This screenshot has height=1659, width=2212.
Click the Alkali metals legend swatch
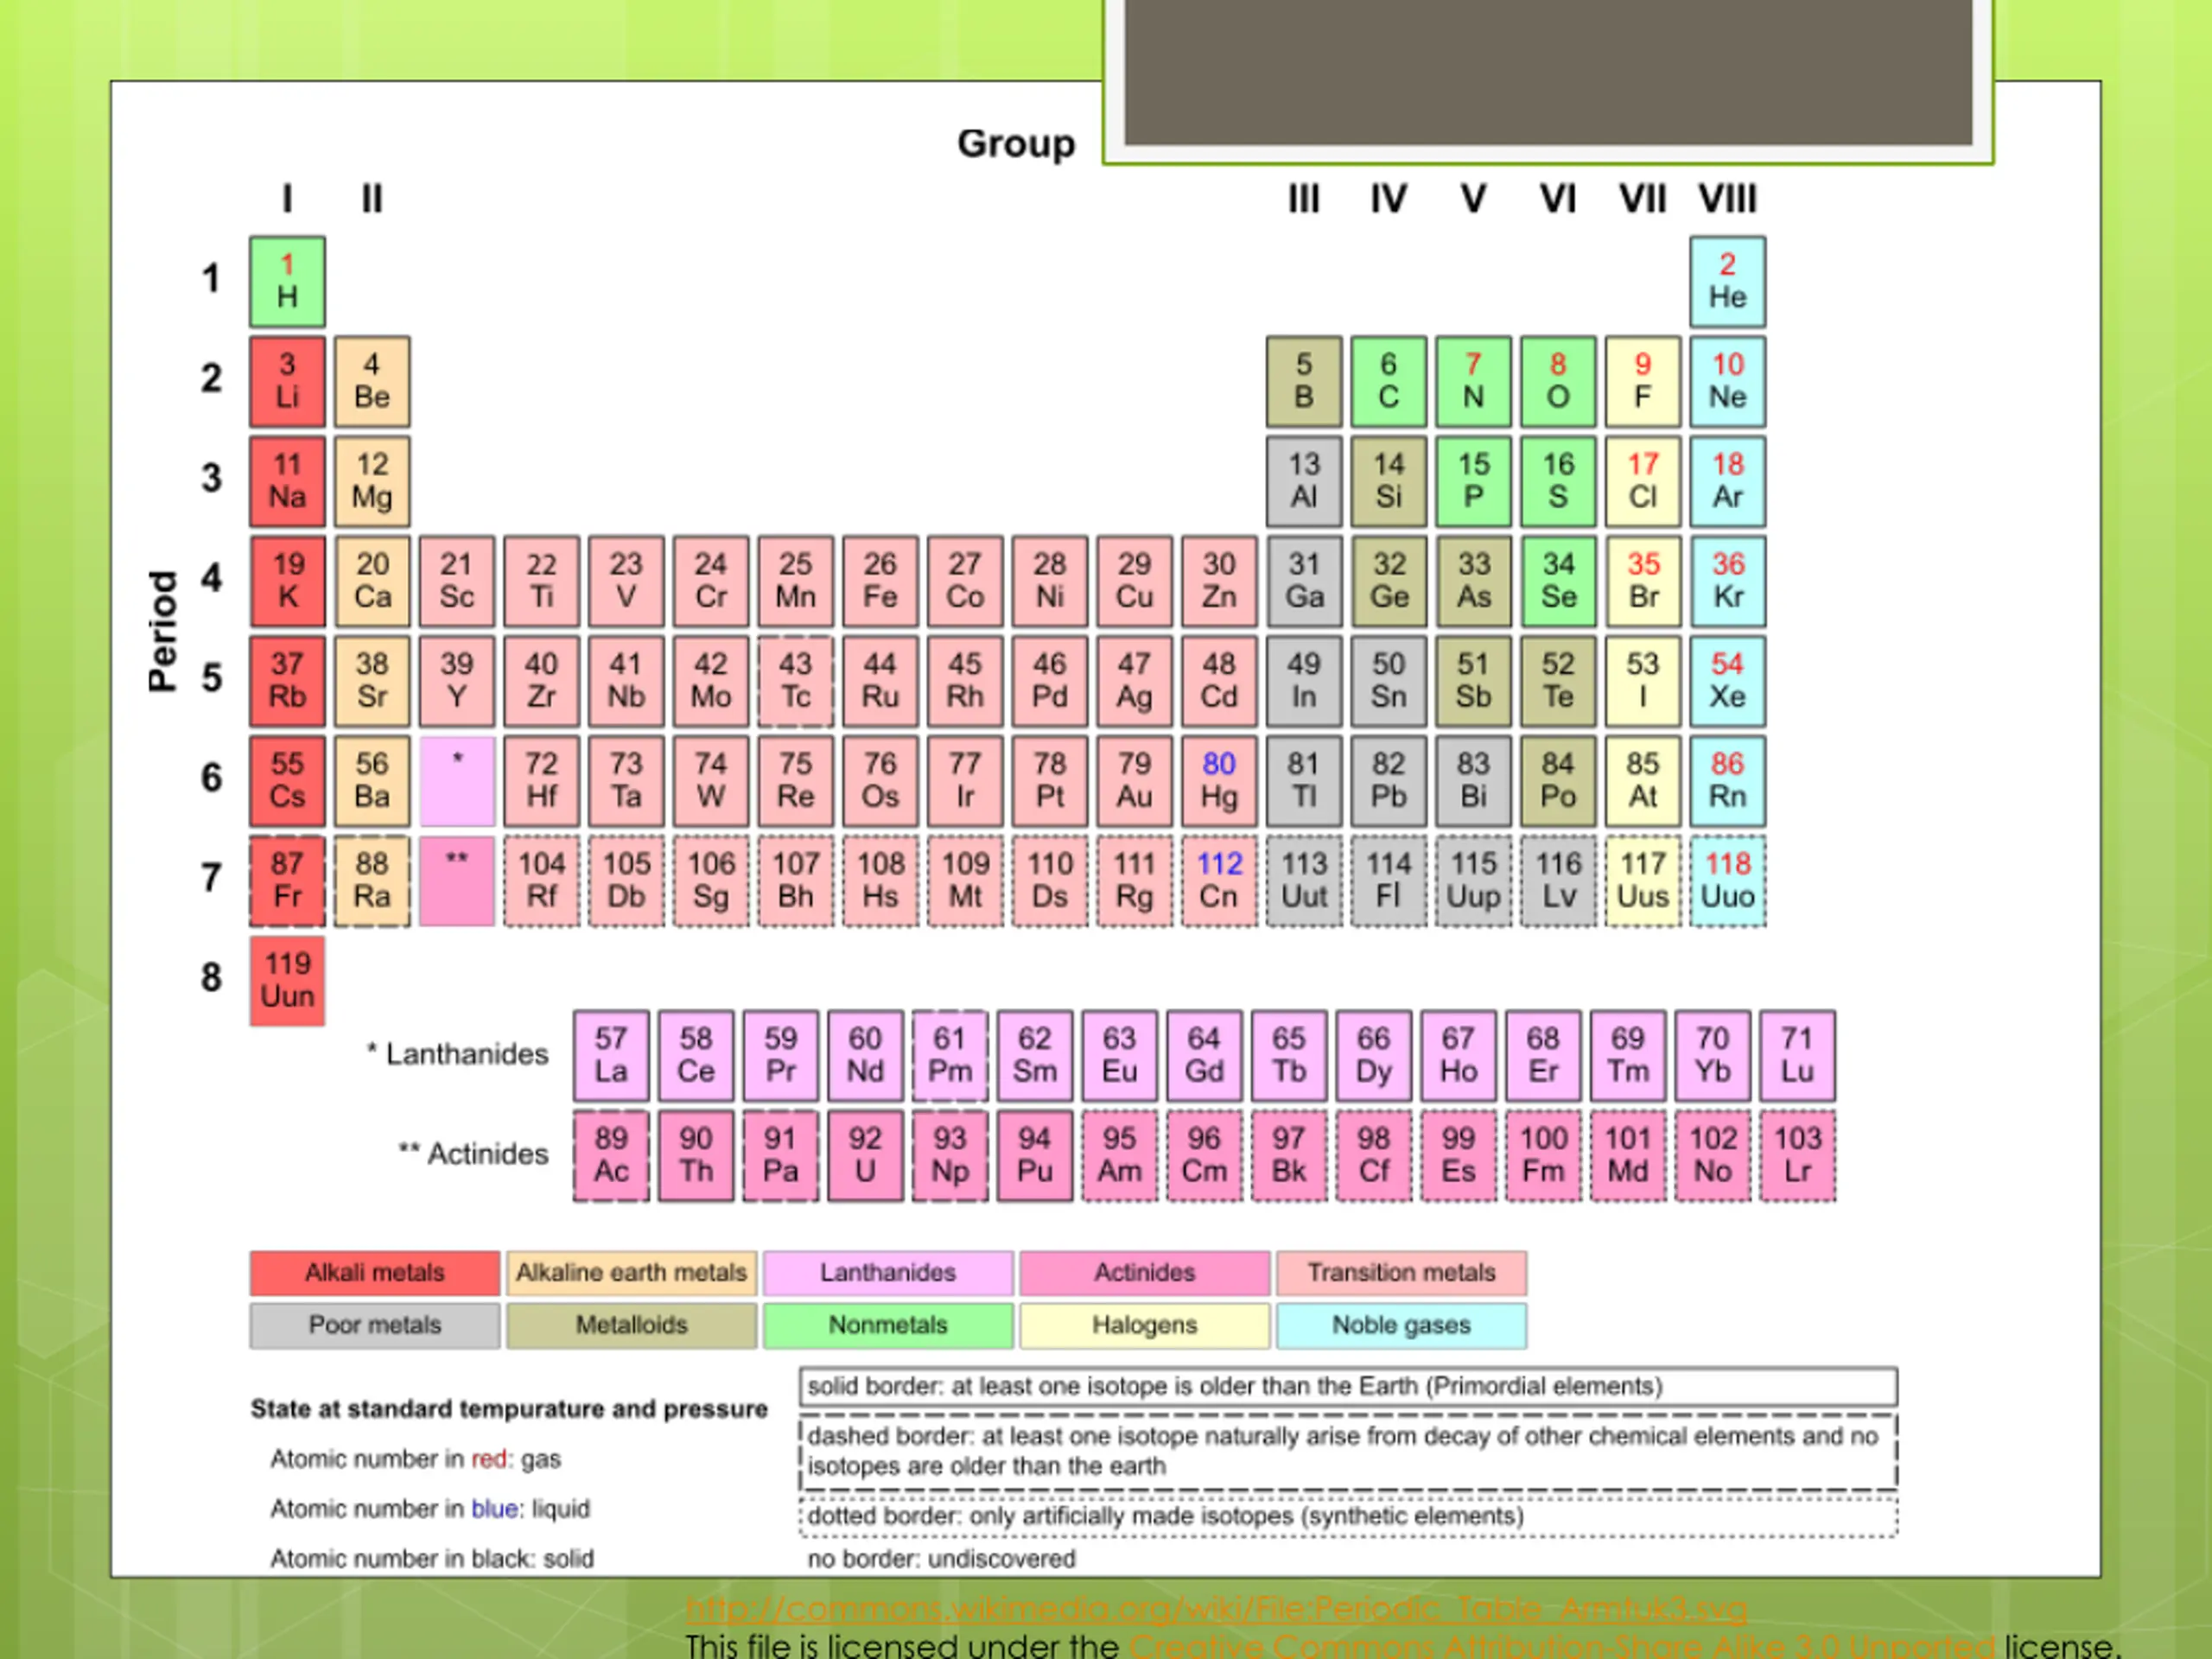pos(375,1273)
